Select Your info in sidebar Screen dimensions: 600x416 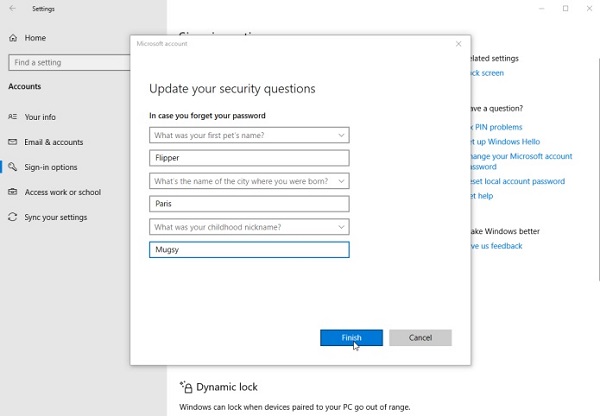click(x=40, y=117)
